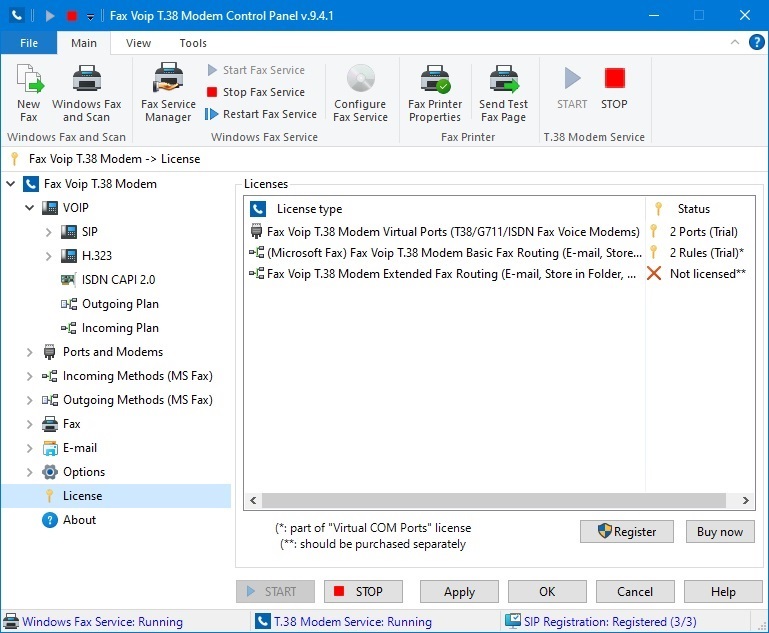Collapse the Fax Voip T.38 Modem root node
Viewport: 769px width, 633px height.
click(11, 184)
